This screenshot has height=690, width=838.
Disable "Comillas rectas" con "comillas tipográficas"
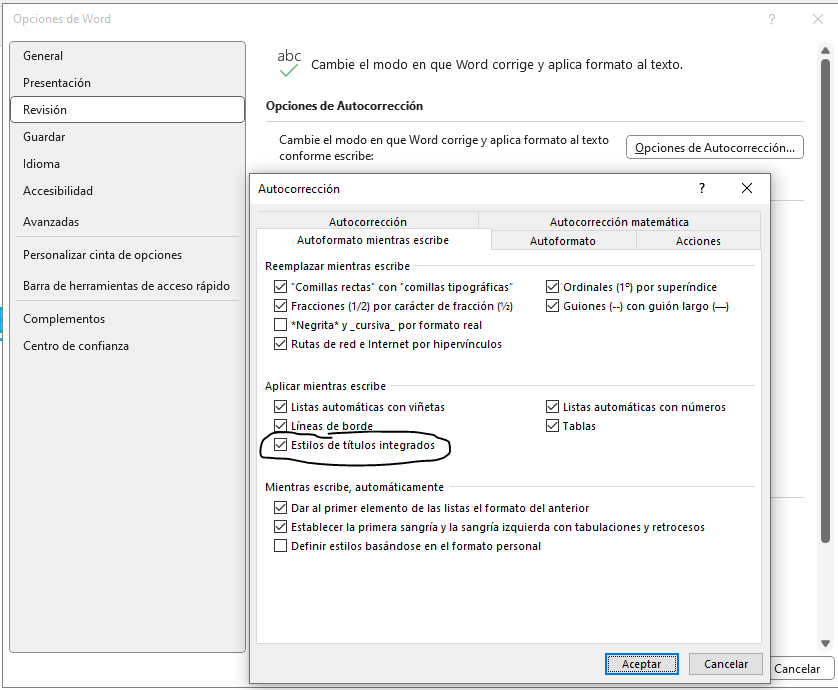[x=281, y=286]
